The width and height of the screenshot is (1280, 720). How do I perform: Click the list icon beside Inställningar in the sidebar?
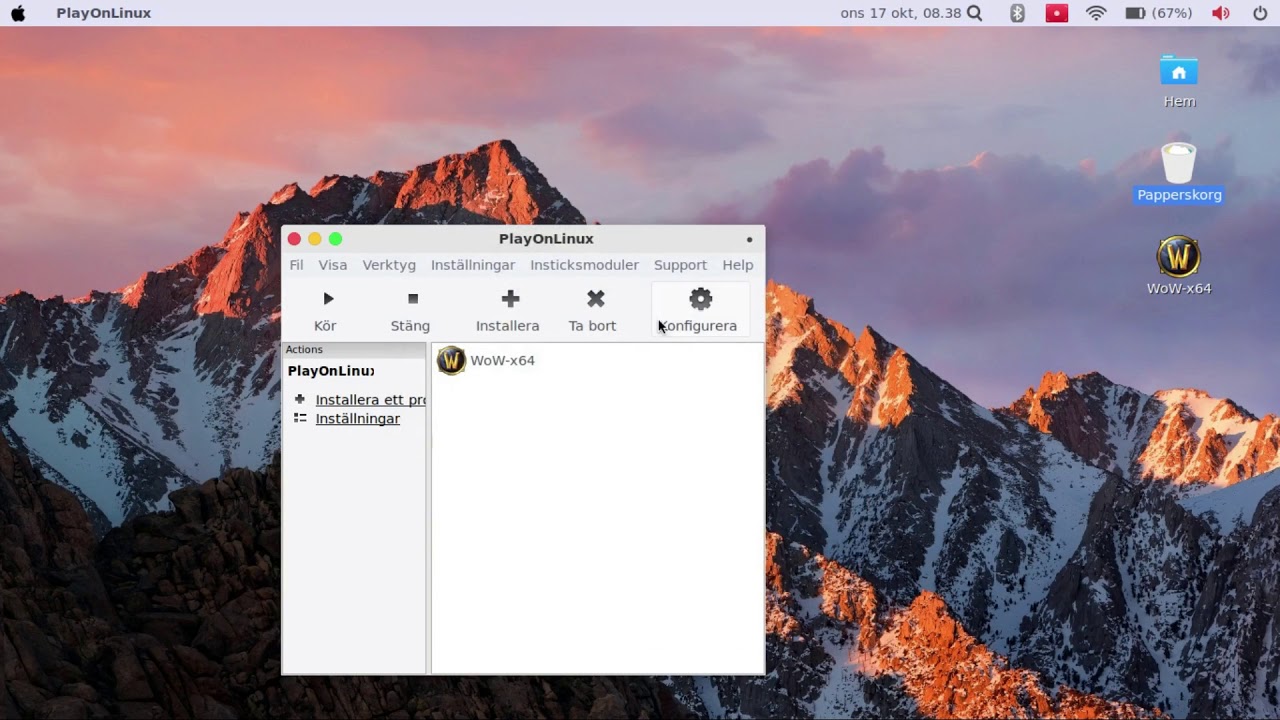click(x=299, y=418)
